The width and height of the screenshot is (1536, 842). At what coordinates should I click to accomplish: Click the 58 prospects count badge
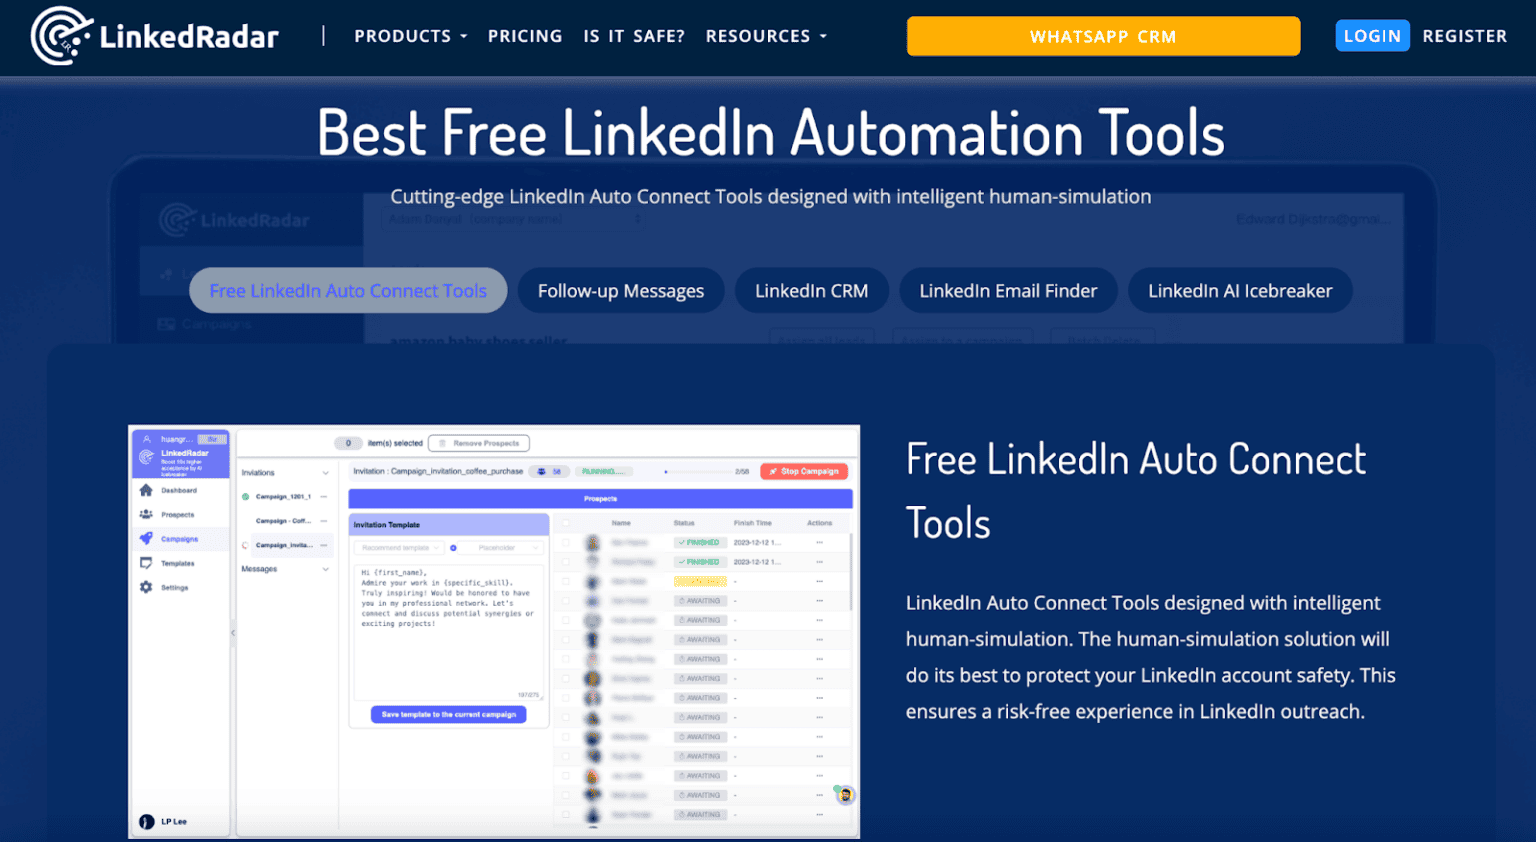click(550, 471)
